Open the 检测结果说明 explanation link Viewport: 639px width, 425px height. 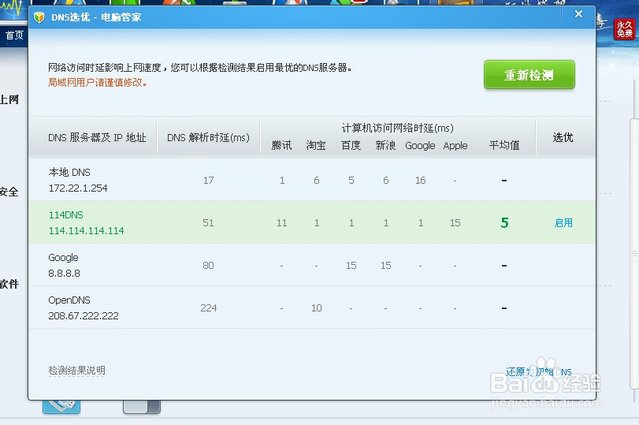[x=77, y=370]
